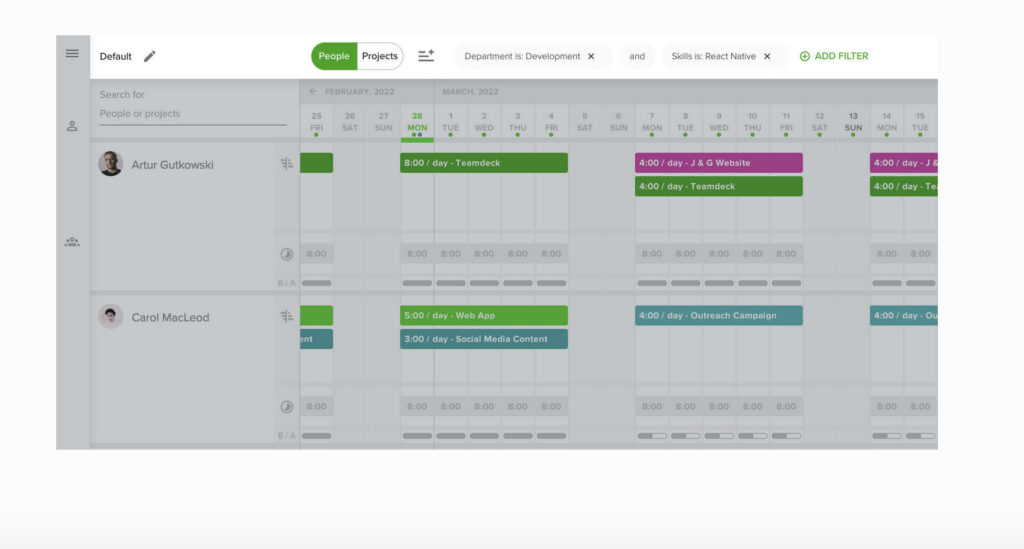Focus the Search for People or projects field

pyautogui.click(x=193, y=114)
